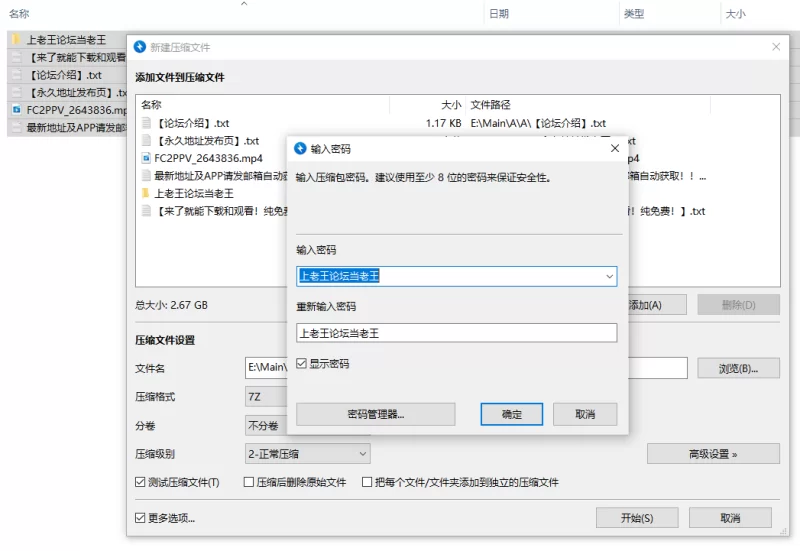Click the 【论坛介绍】.txt file icon in archive list

point(146,123)
